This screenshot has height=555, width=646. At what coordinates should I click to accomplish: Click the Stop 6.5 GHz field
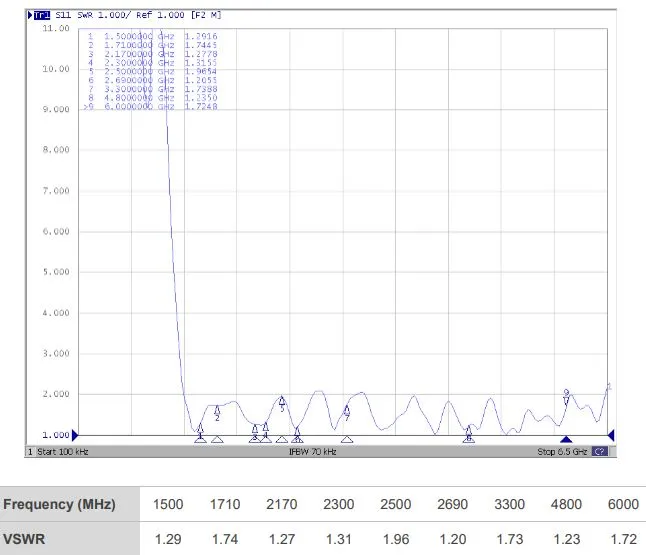point(562,452)
